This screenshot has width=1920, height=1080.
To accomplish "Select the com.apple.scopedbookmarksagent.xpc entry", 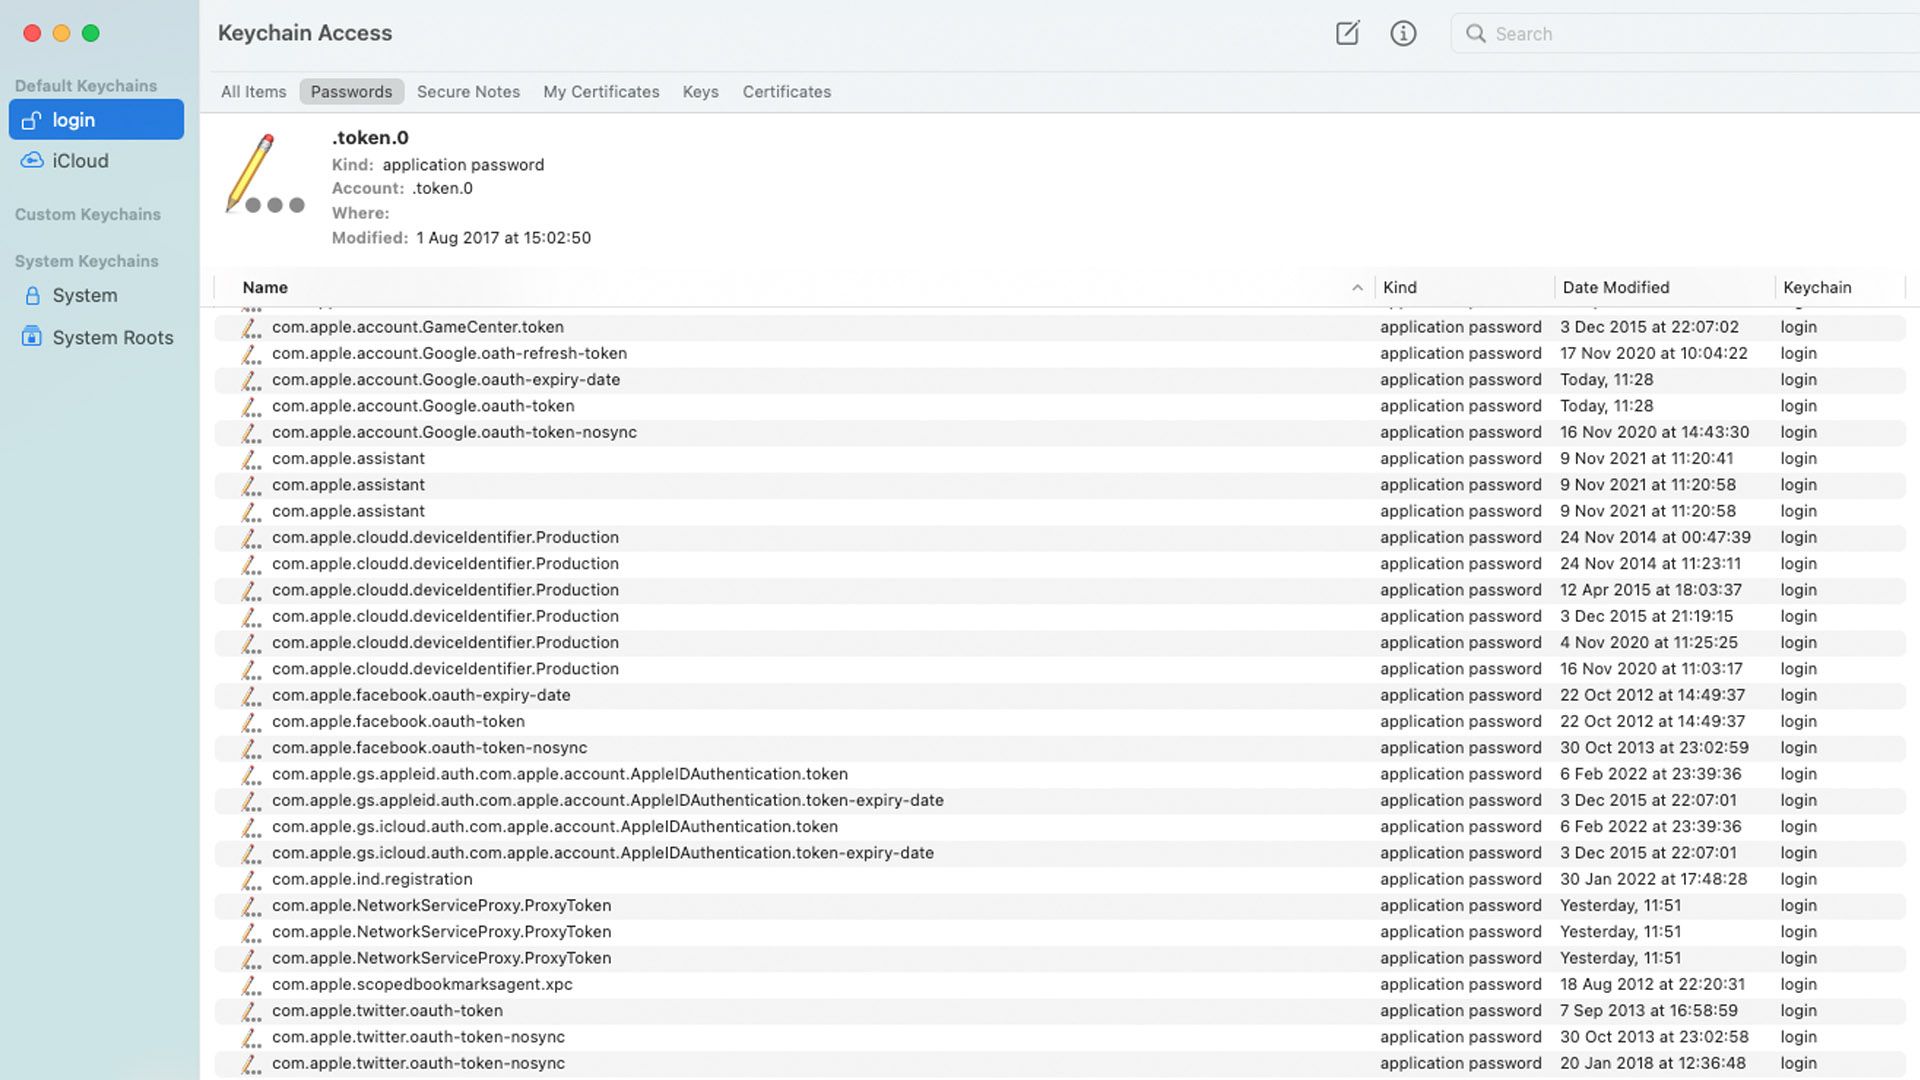I will click(422, 985).
